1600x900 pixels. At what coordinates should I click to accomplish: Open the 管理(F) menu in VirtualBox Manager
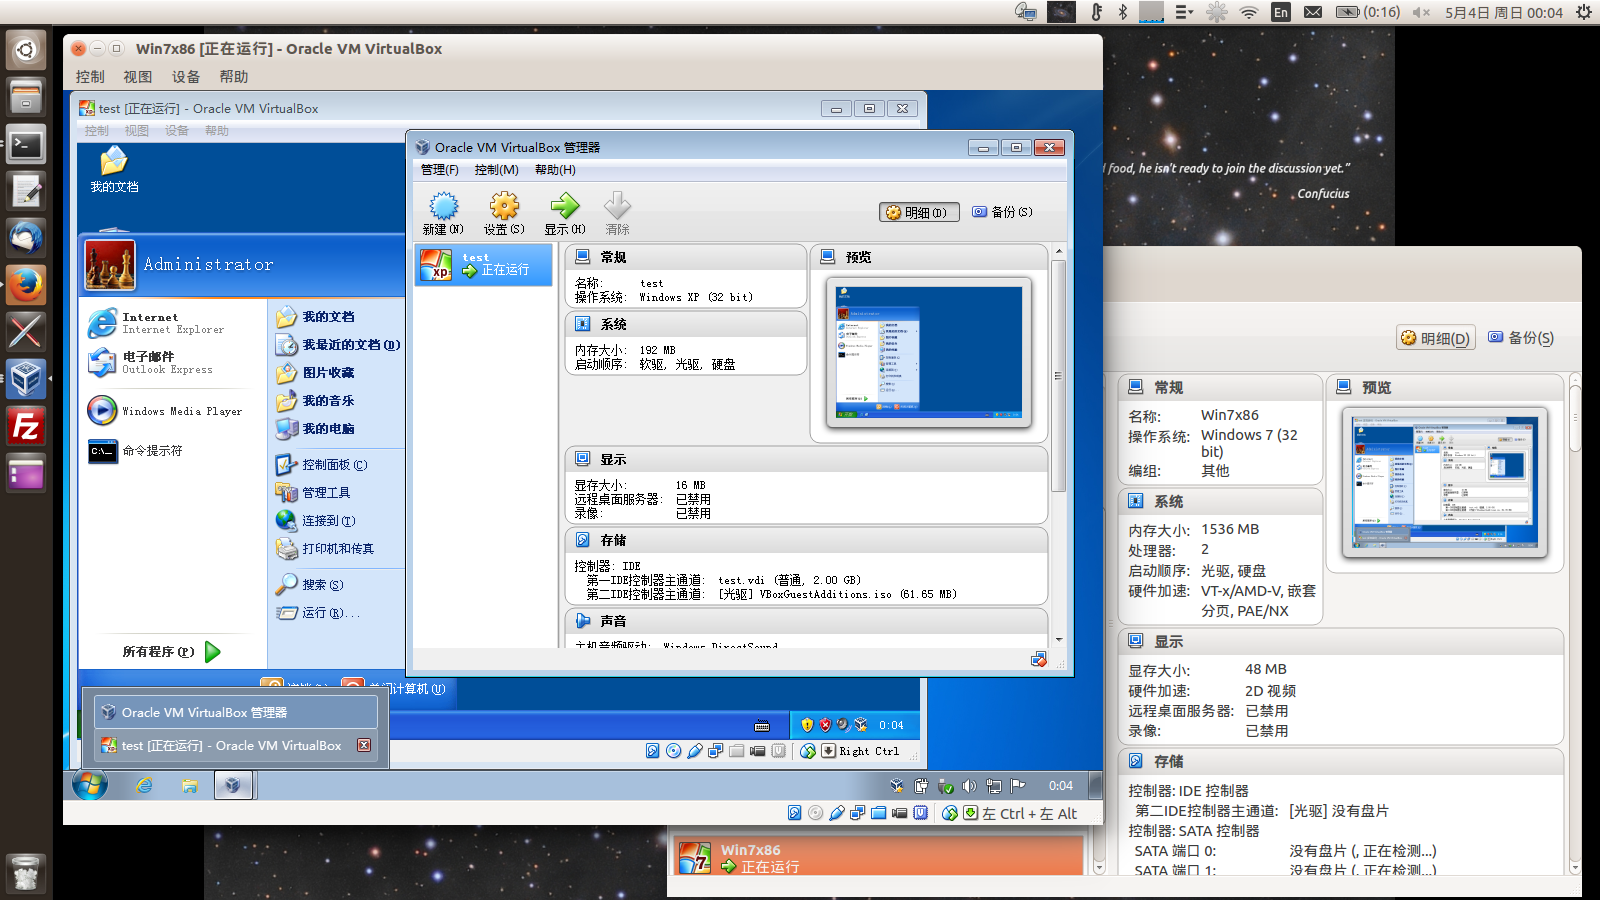(x=440, y=170)
